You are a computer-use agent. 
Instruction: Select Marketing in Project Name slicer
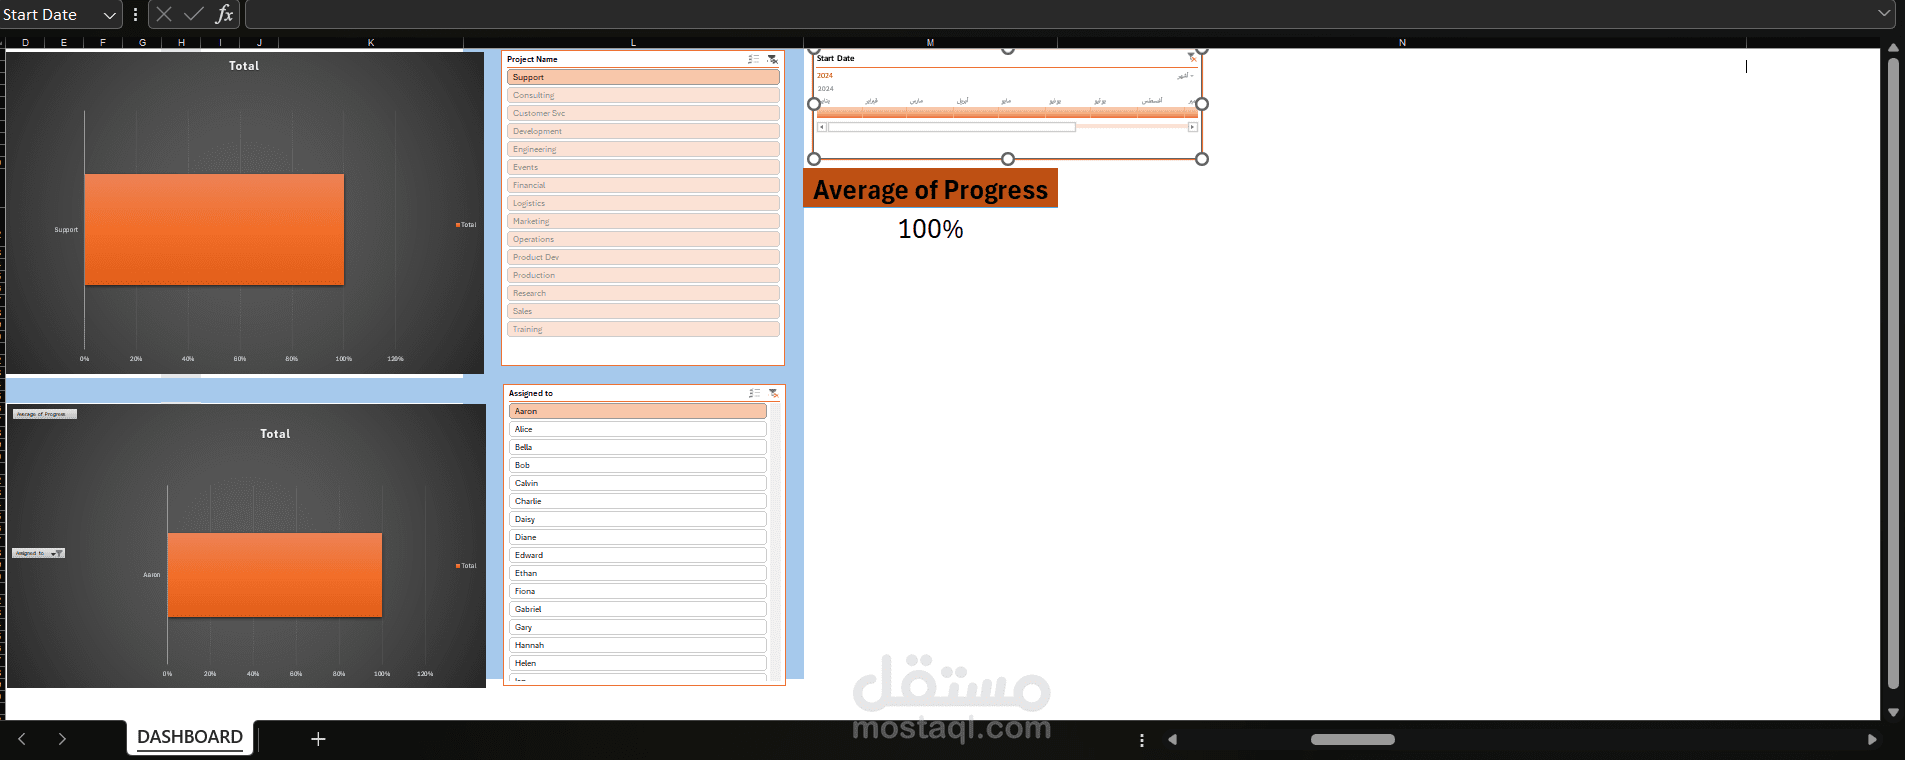coord(643,221)
